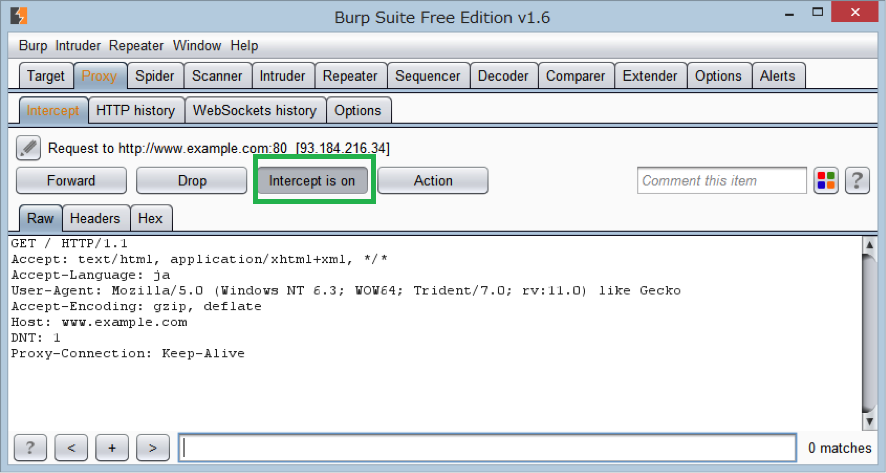Viewport: 886px width, 473px height.
Task: Click the plus search options button
Action: pyautogui.click(x=112, y=448)
